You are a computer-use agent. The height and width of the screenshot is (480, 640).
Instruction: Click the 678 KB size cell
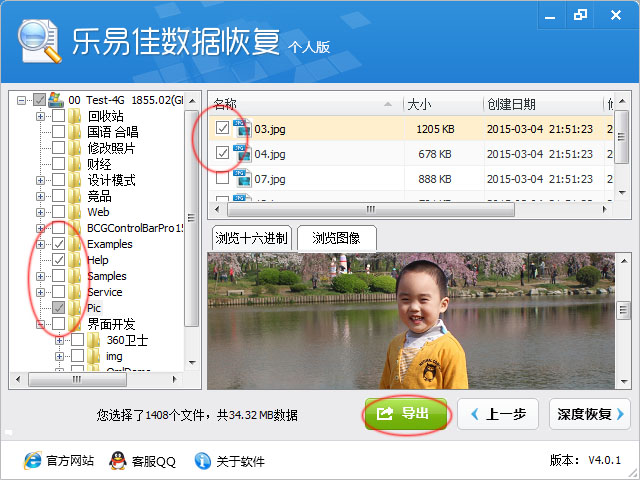point(435,154)
